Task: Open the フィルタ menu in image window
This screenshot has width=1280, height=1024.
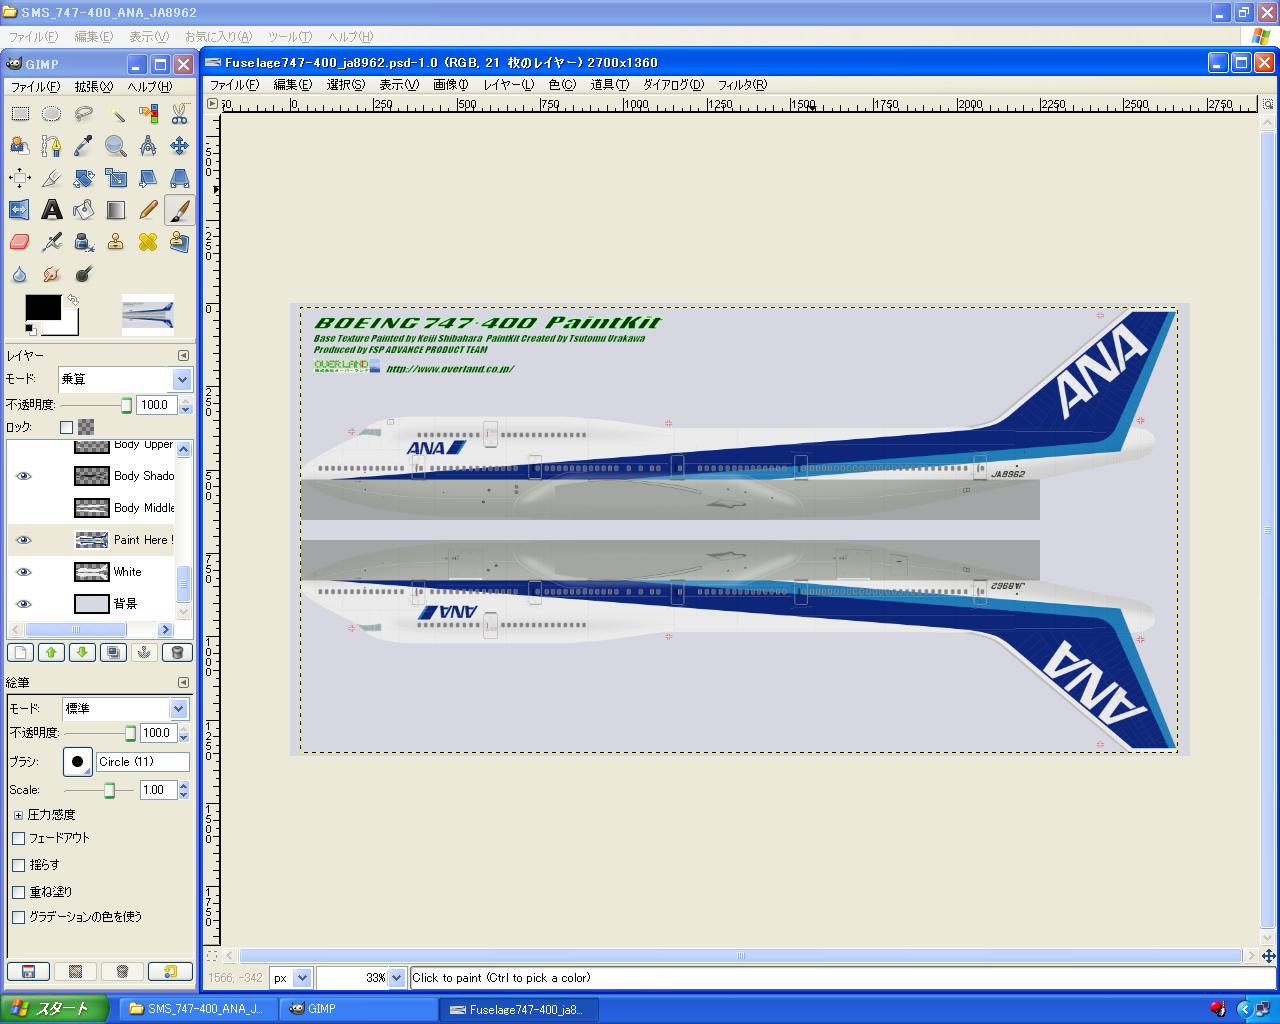Action: (742, 85)
